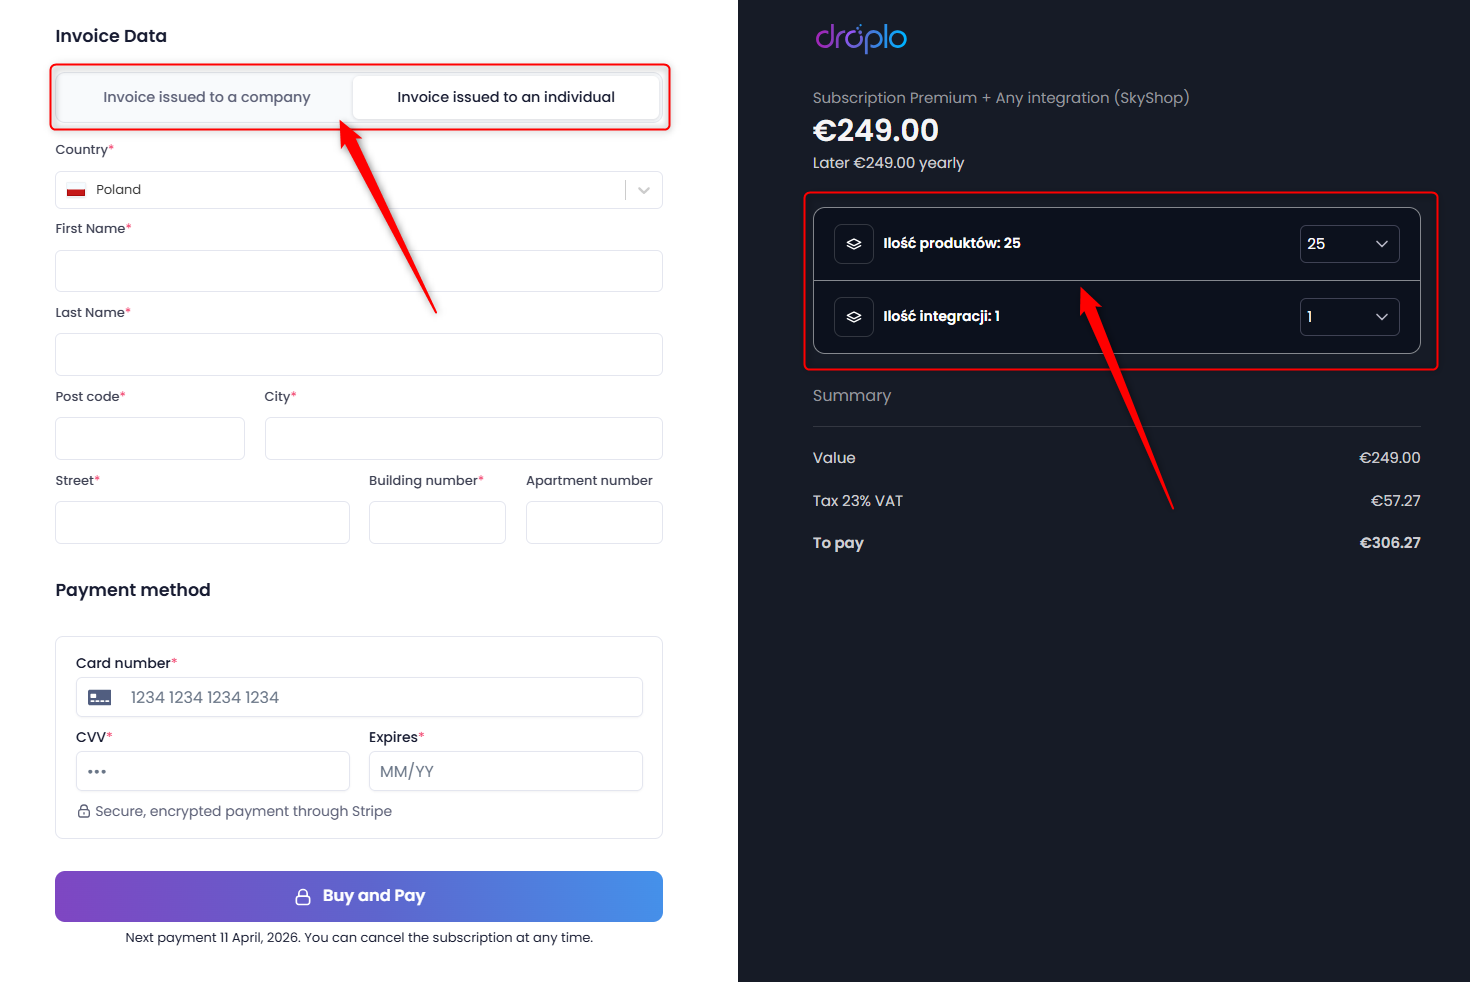Click the CVV input field
Screen dimensions: 1470x982
[x=213, y=771]
